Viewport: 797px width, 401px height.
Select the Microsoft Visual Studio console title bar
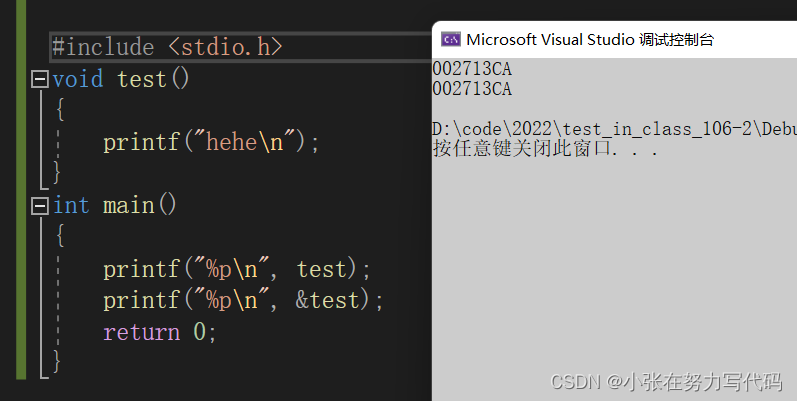pos(615,40)
